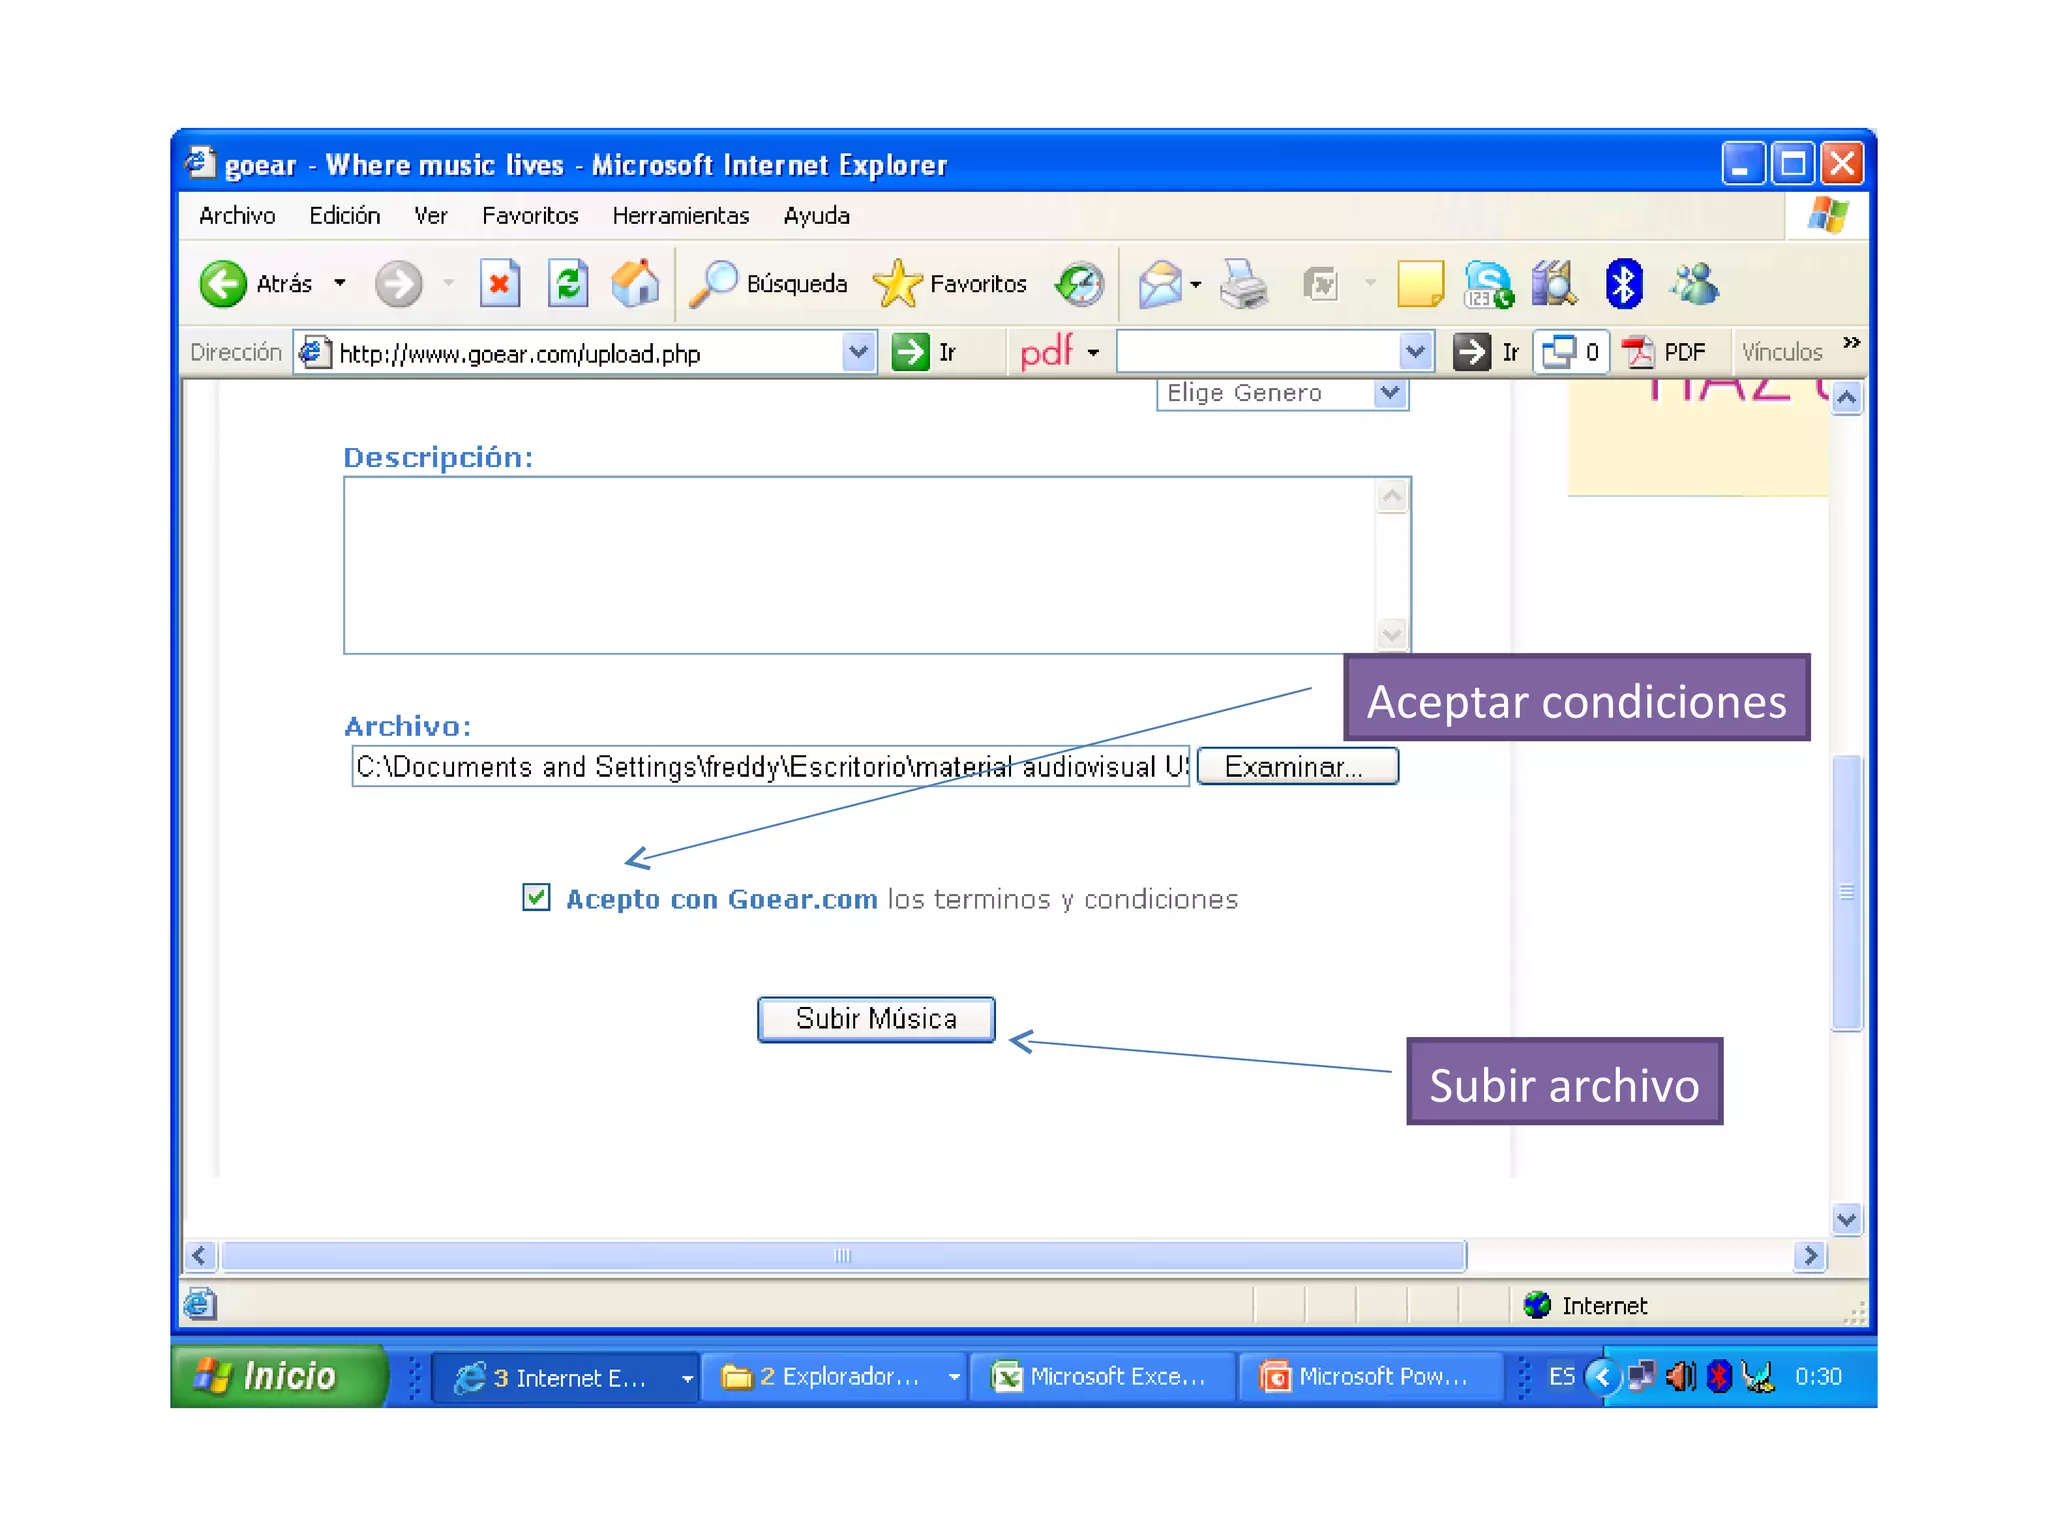Stop page loading with red X icon
The image size is (2048, 1536).
point(499,284)
